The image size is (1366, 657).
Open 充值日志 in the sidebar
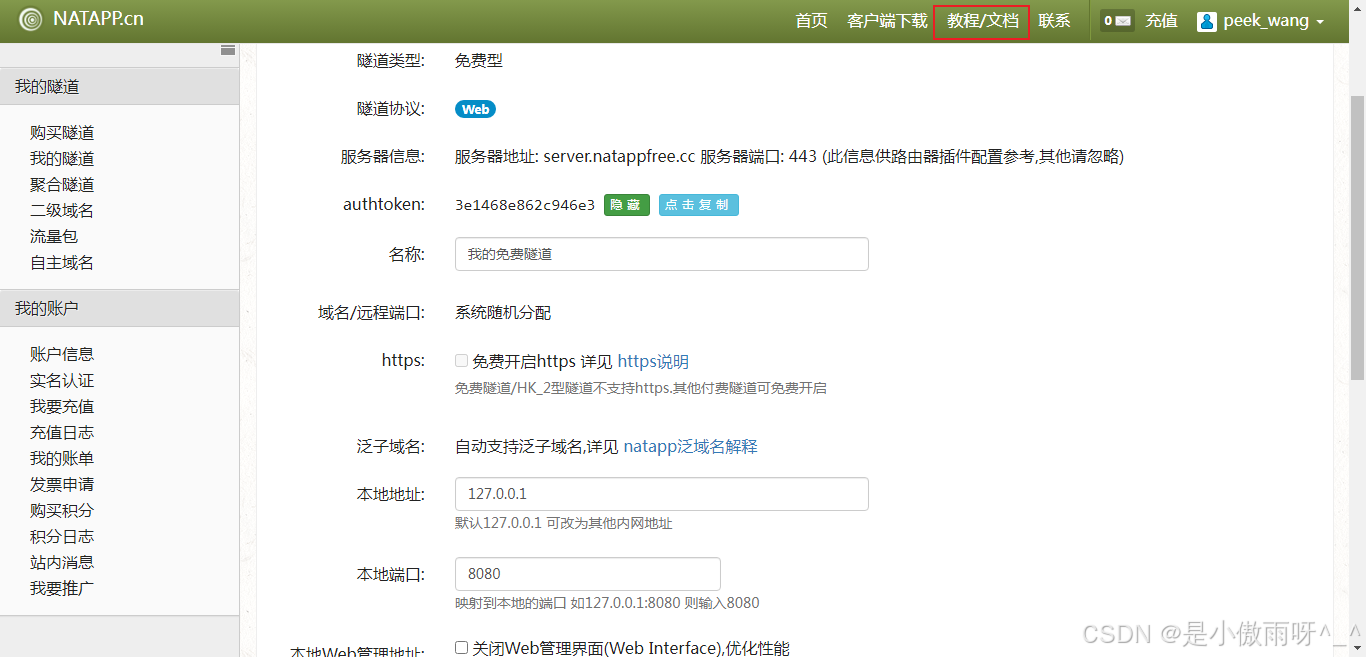(x=62, y=433)
